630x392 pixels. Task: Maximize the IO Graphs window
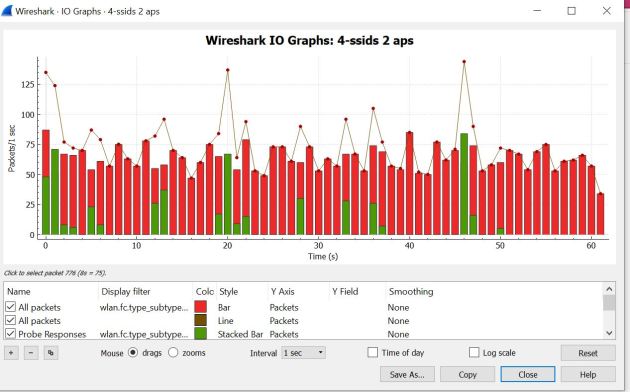point(571,11)
